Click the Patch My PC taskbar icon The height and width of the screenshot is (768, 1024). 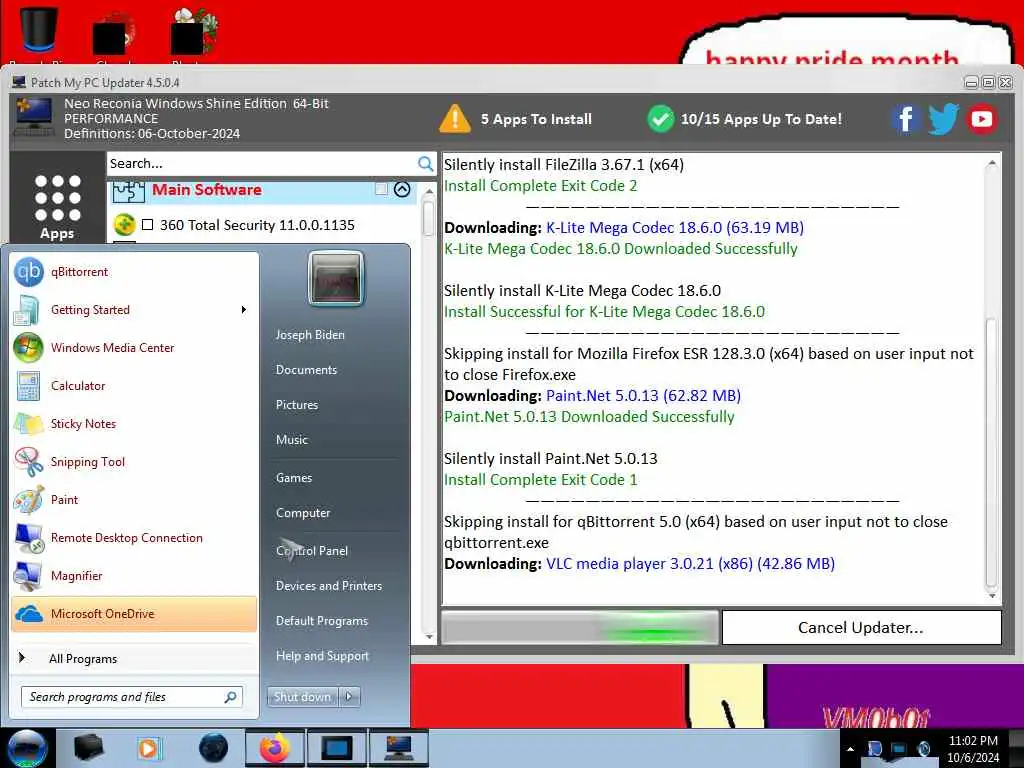pyautogui.click(x=398, y=748)
